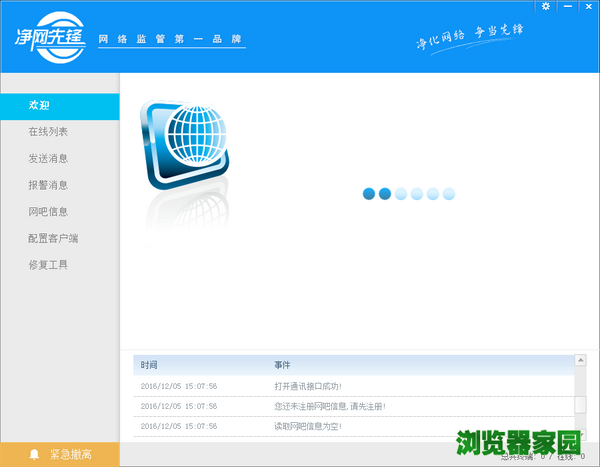This screenshot has width=600, height=467.
Task: Open the 在线列表 section
Action: (48, 132)
